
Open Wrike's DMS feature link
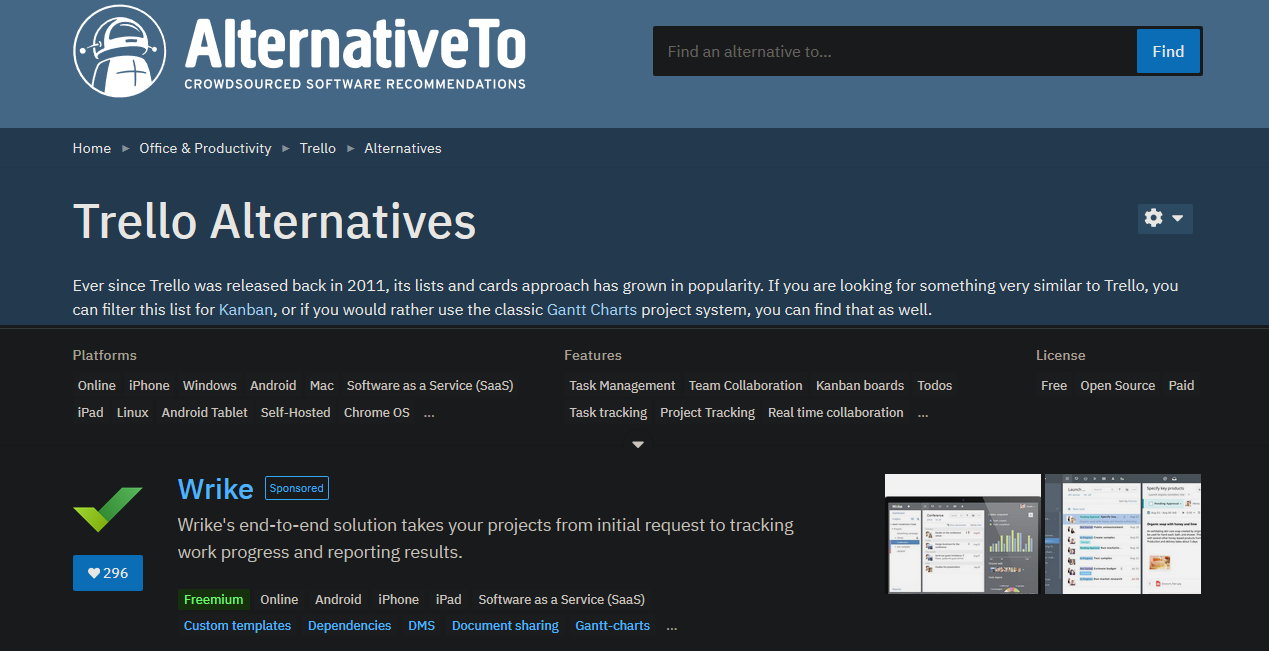[x=421, y=626]
